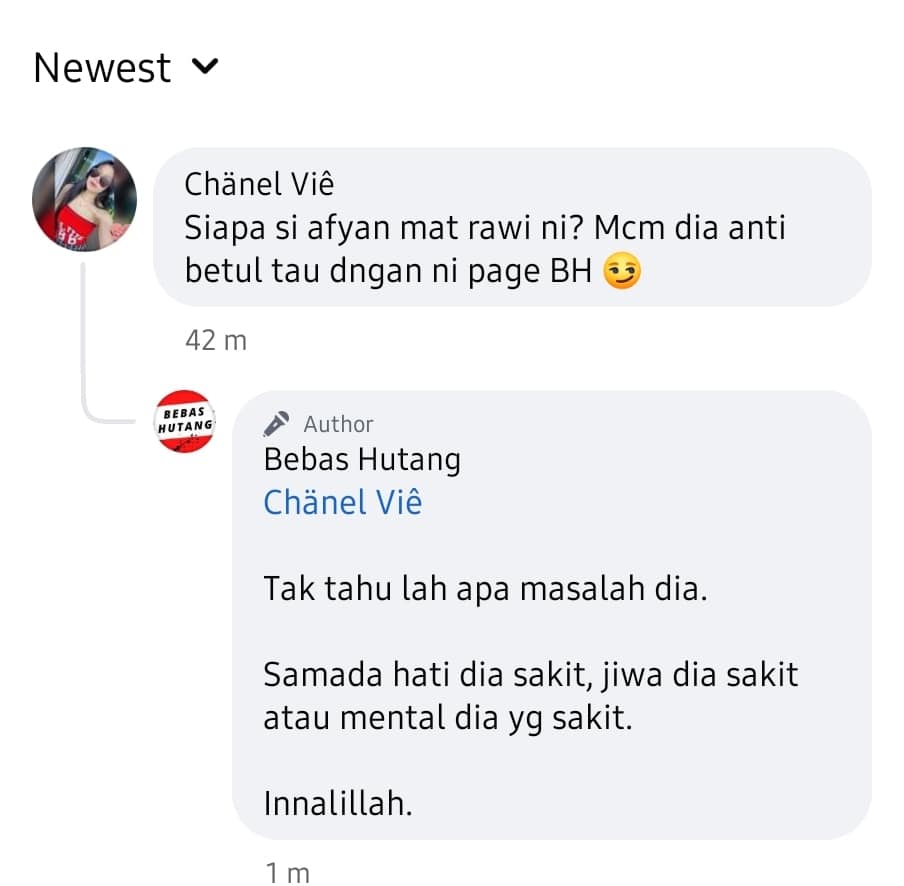The width and height of the screenshot is (904, 886).
Task: Open Chänel Viê's round profile picture
Action: [x=84, y=199]
